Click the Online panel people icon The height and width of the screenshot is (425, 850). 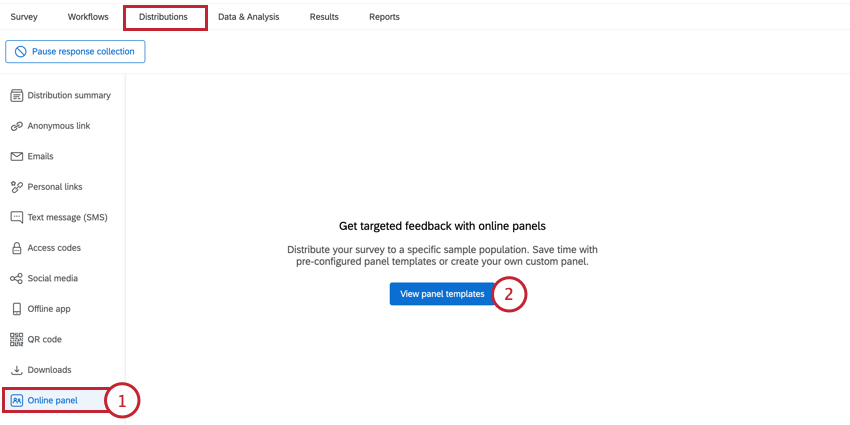[17, 401]
